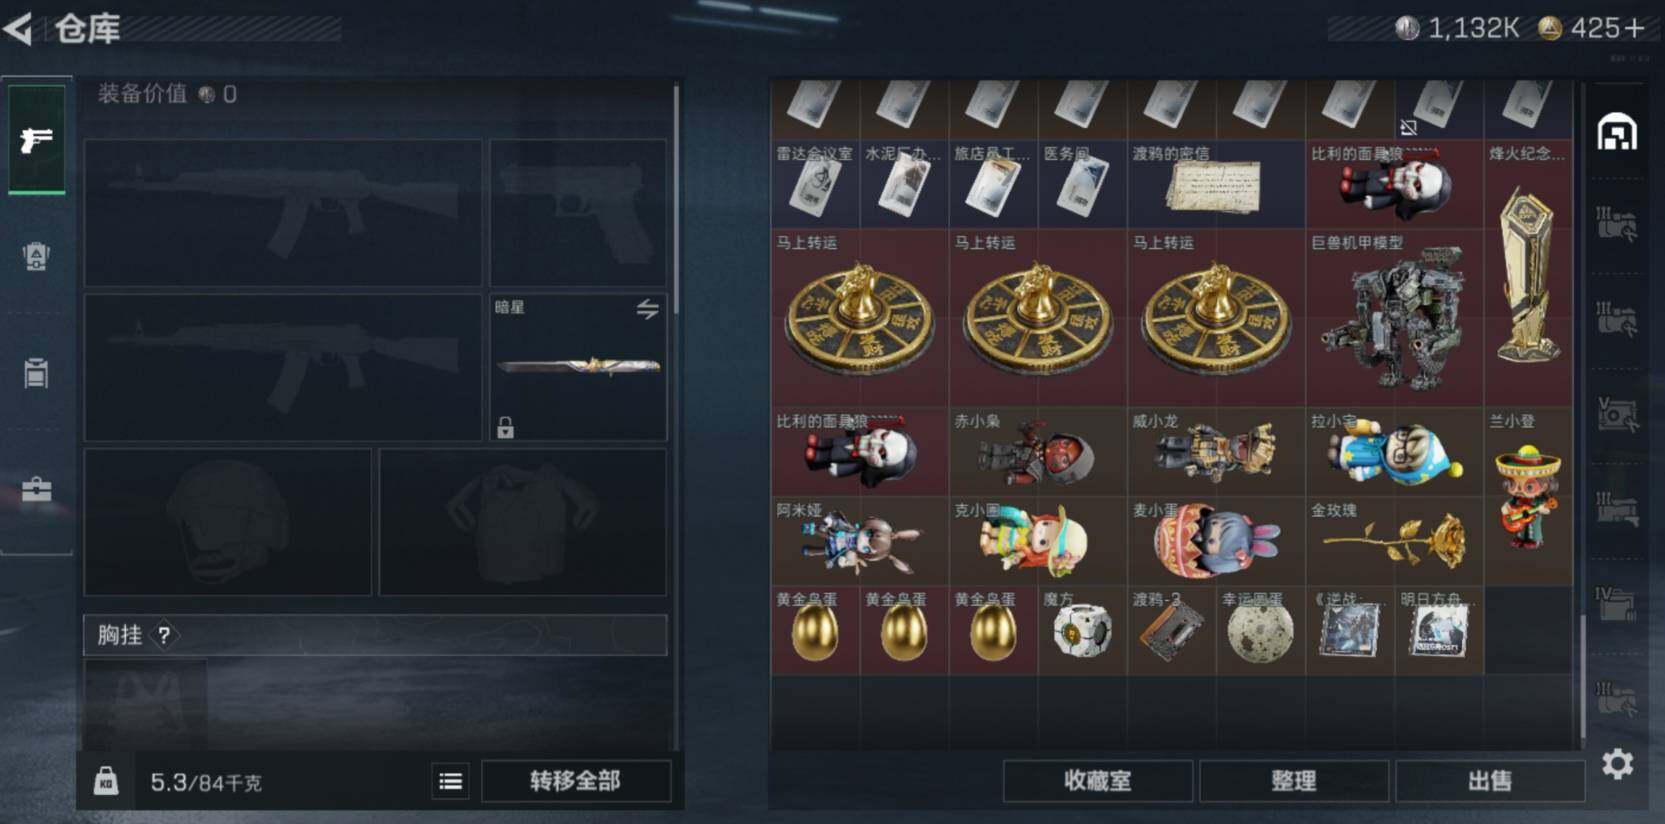Select the main warehouse icon in right sidebar
The image size is (1665, 824).
tap(1617, 132)
